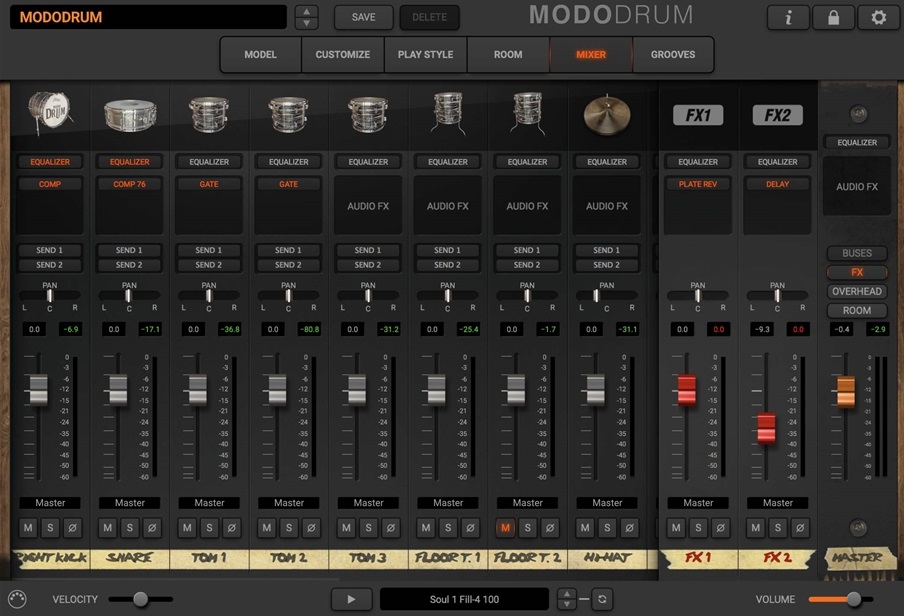
Task: Mute the FX1 channel
Action: coord(676,527)
